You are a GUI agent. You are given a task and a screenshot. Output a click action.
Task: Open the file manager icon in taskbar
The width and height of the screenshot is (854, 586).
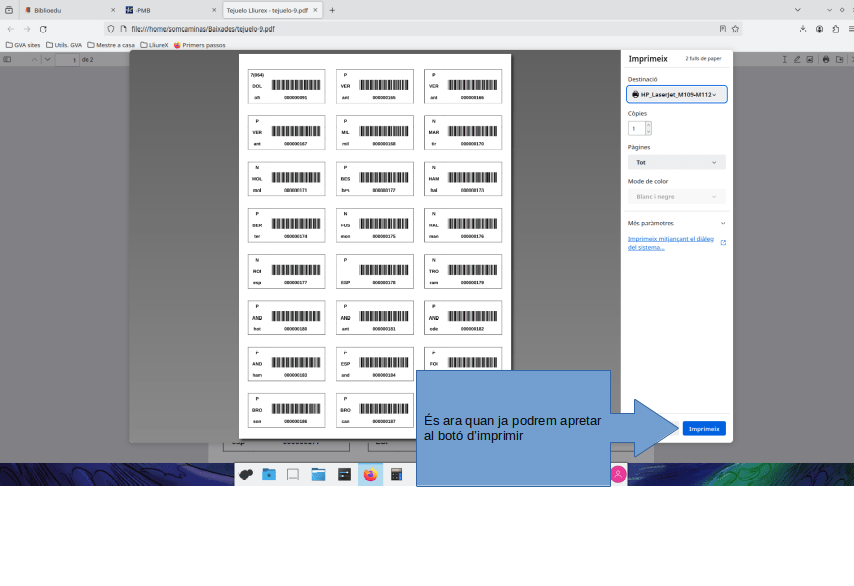coord(318,475)
